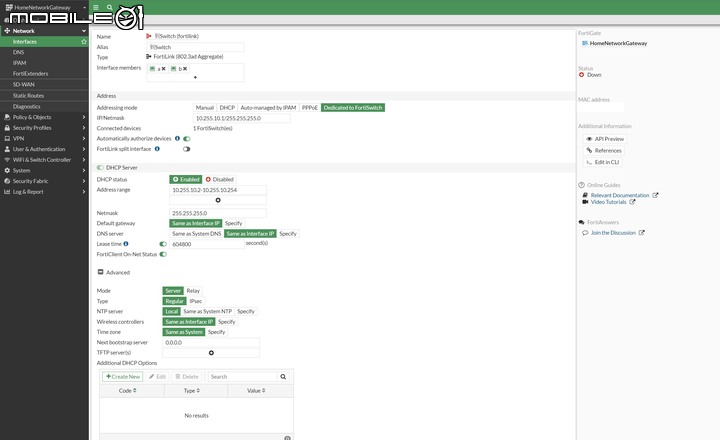Click the hamburger menu icon in top bar
The image size is (720, 440).
(96, 7)
